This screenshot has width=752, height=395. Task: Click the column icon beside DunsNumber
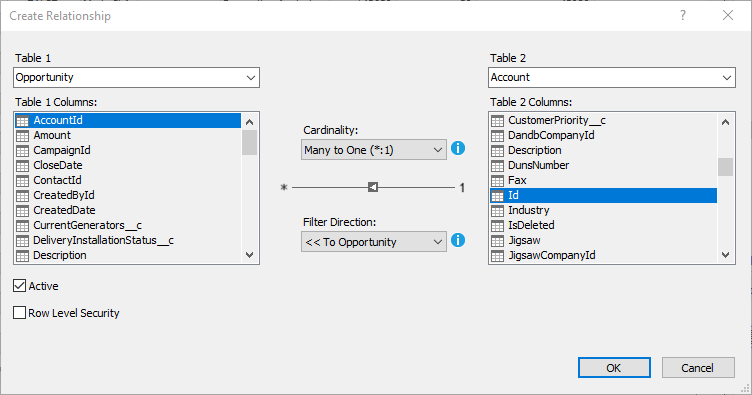(x=497, y=165)
